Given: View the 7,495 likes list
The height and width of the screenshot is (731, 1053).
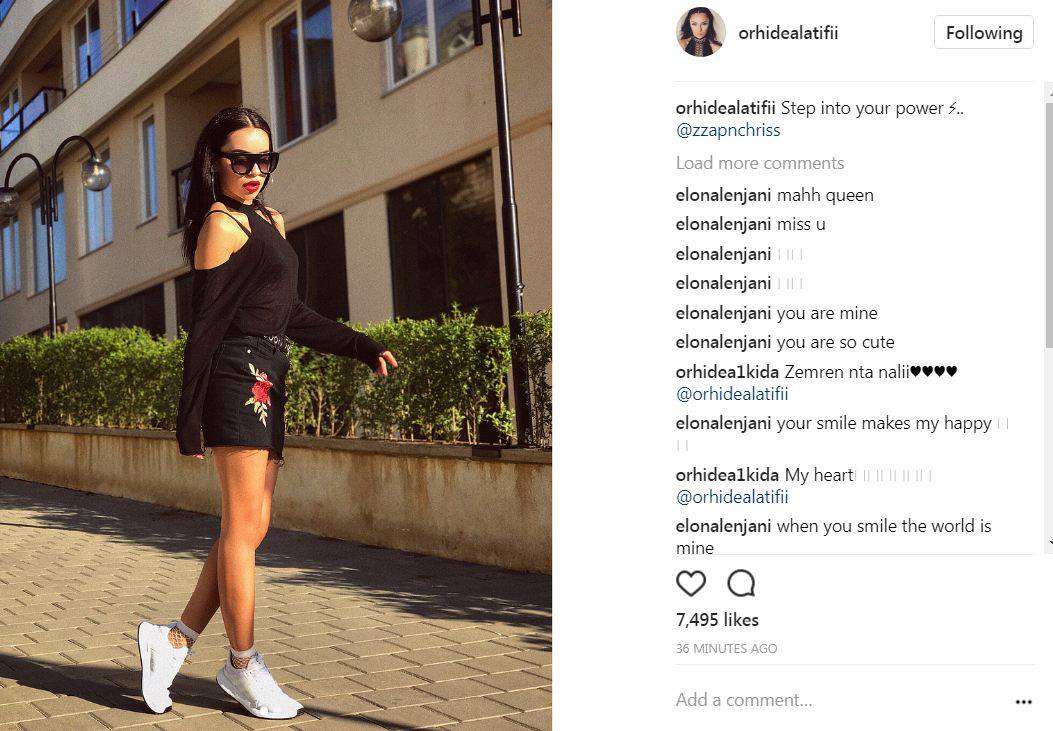Looking at the screenshot, I should point(717,620).
